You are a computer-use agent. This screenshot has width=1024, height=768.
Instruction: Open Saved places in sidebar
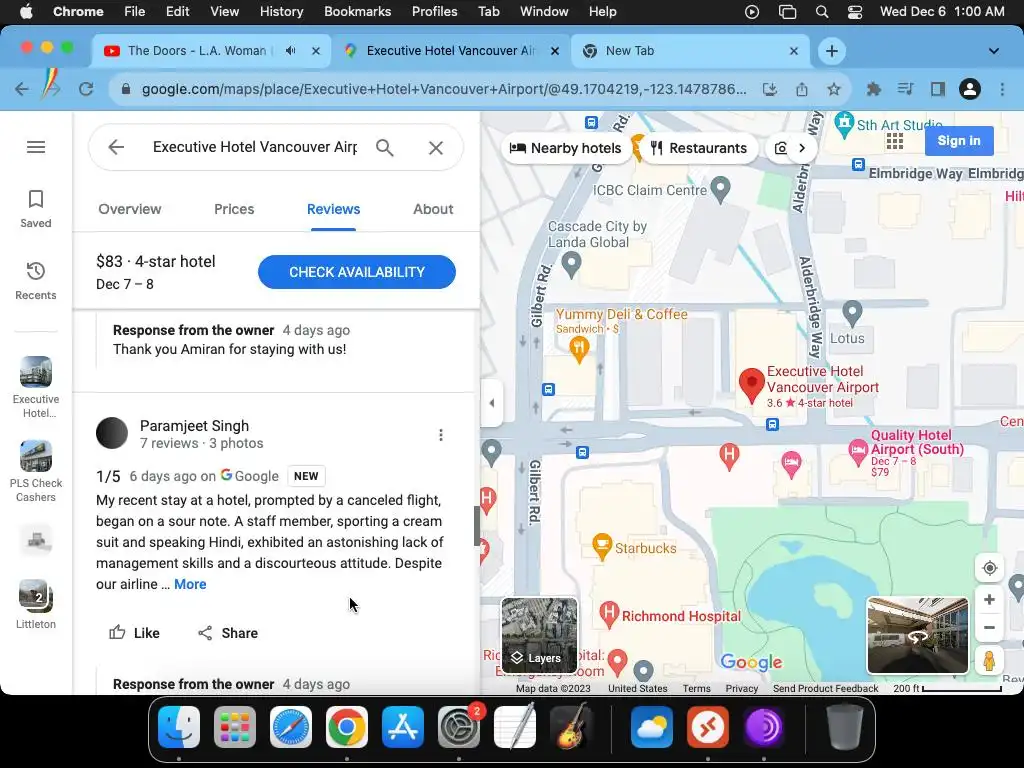(36, 209)
